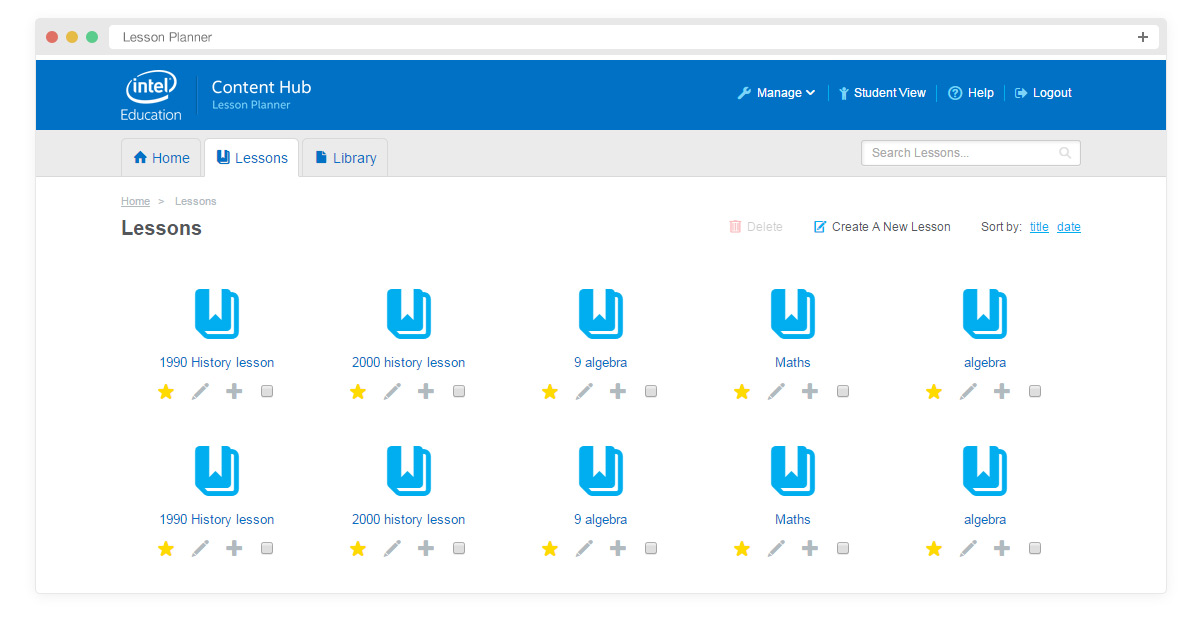Toggle favorite star on top-row 2000 history lesson
This screenshot has width=1200, height=627.
358,391
